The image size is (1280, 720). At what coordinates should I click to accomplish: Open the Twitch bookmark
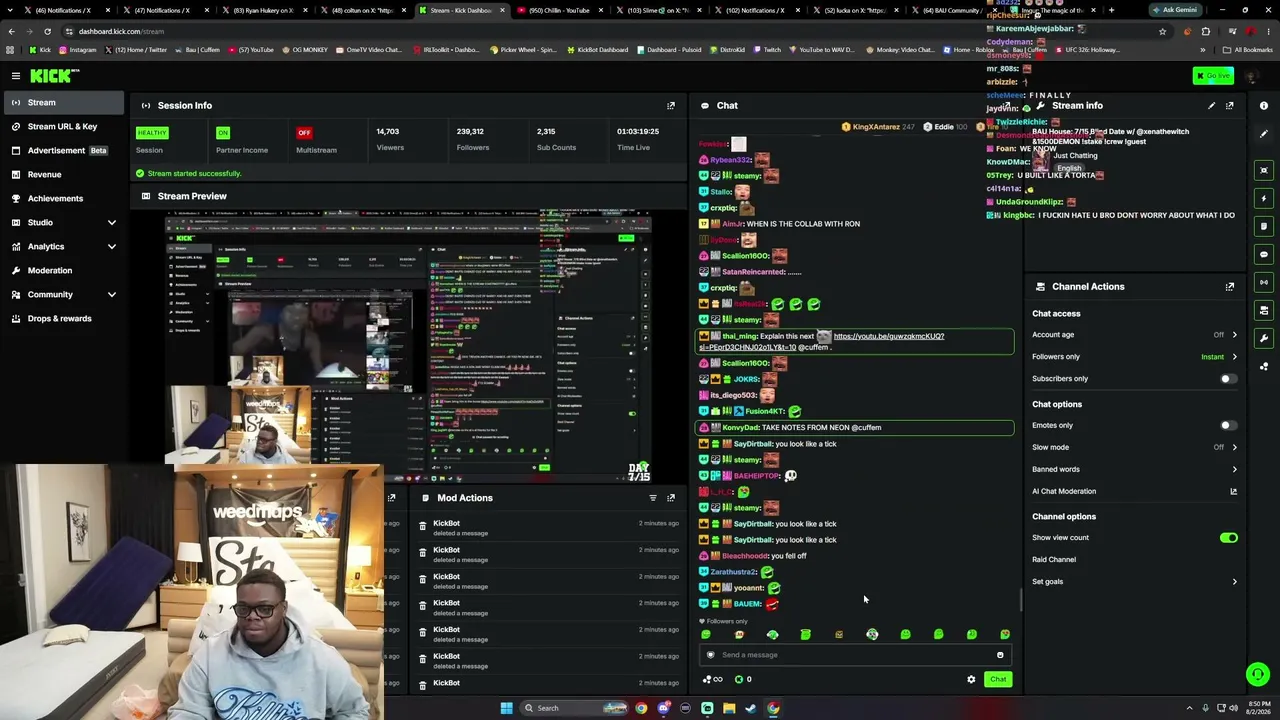767,50
